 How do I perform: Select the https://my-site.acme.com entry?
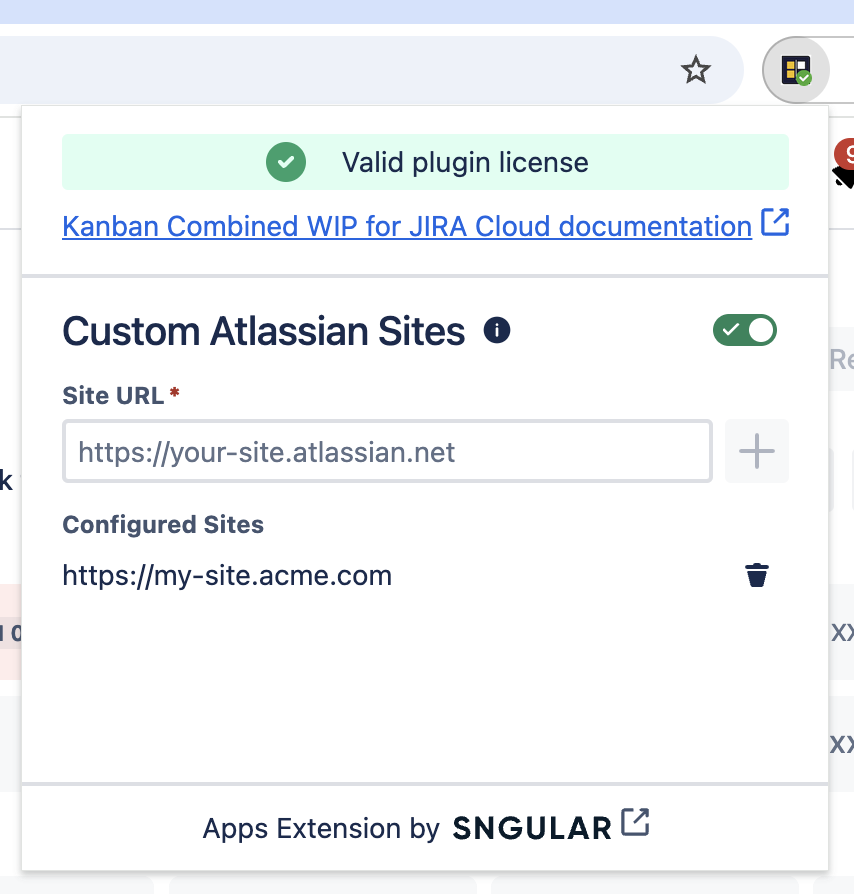[x=227, y=575]
